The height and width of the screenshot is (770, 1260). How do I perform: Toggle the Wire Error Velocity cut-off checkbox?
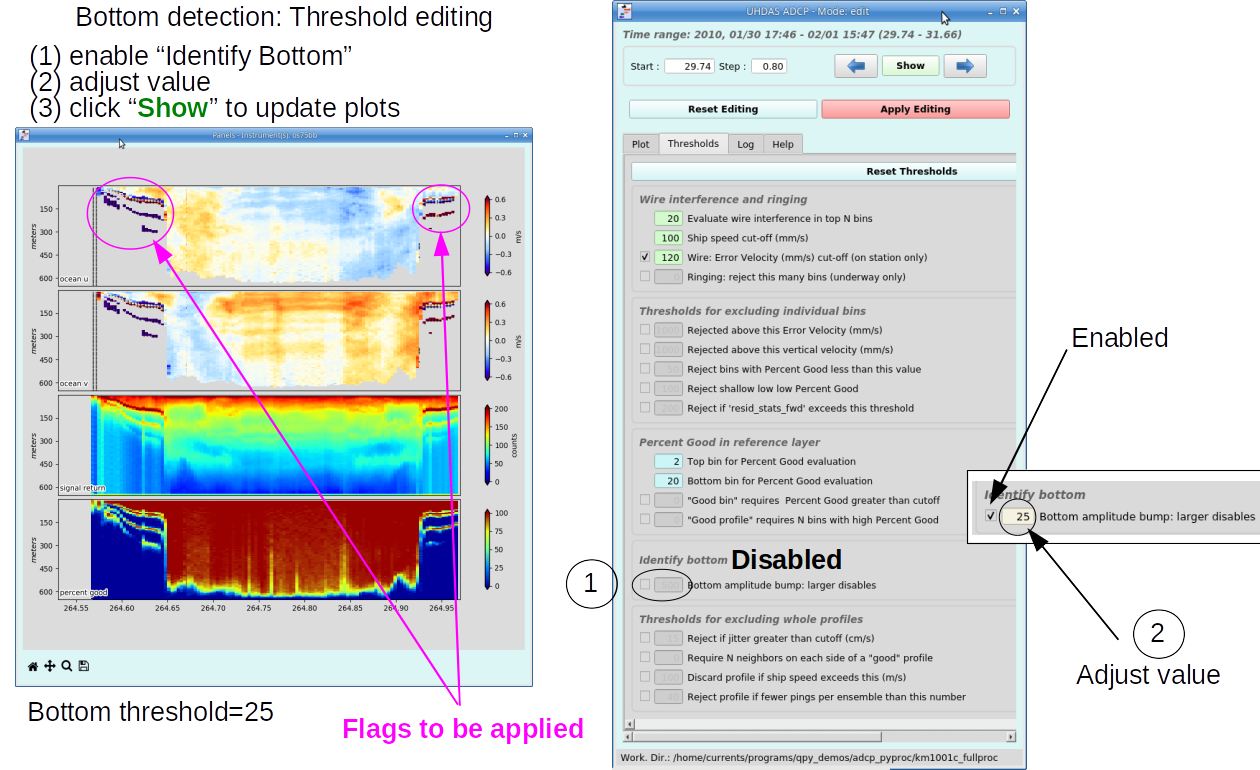645,257
